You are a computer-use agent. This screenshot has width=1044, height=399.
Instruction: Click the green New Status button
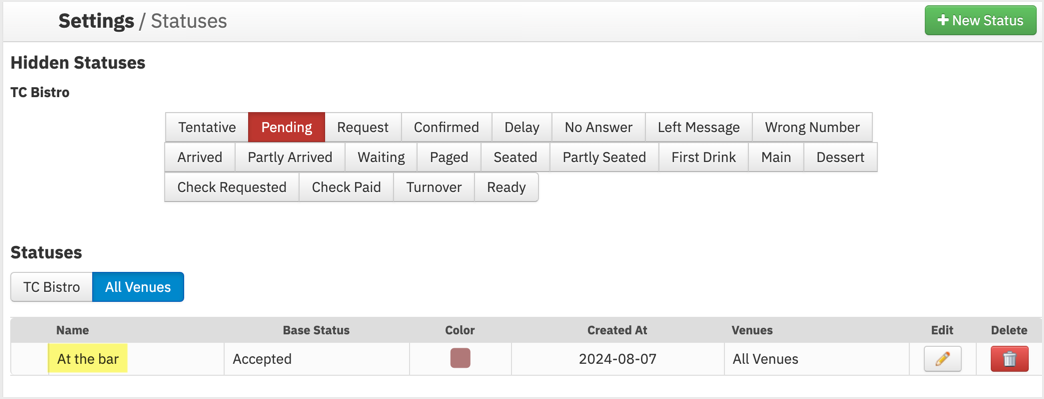click(980, 21)
